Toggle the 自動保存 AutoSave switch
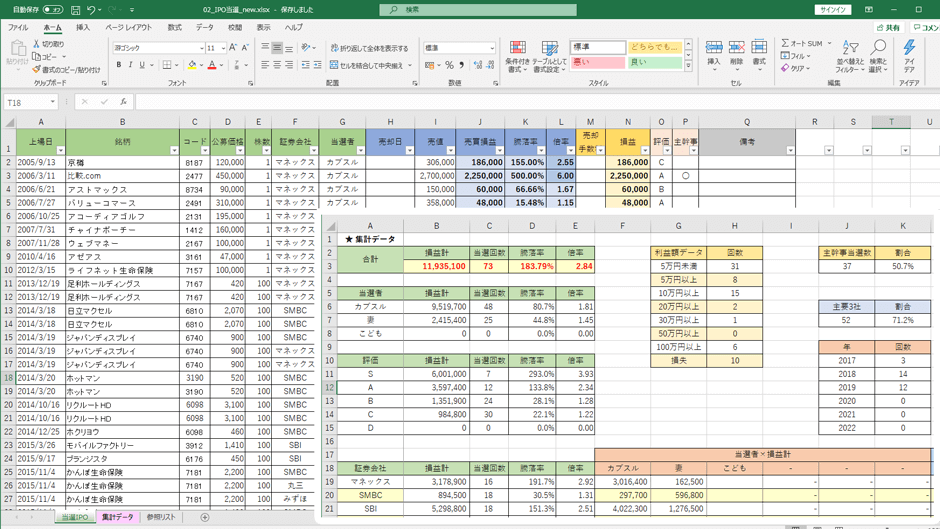The width and height of the screenshot is (940, 529). point(52,9)
